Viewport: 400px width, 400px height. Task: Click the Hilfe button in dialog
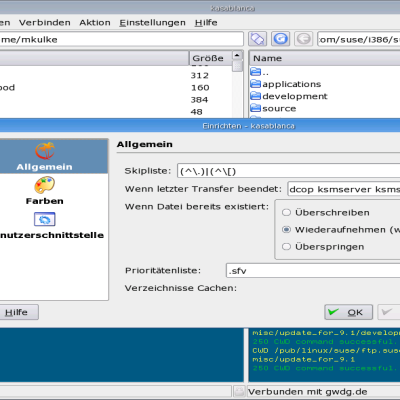pos(19,312)
